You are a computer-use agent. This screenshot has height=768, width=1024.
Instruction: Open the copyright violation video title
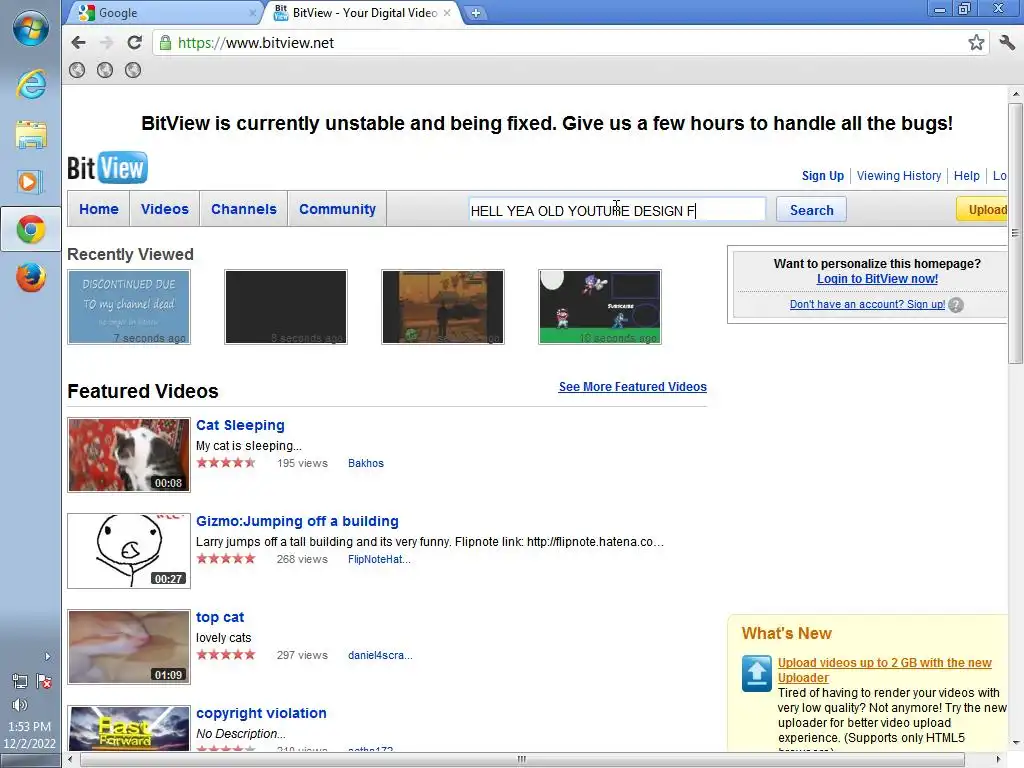pos(261,713)
